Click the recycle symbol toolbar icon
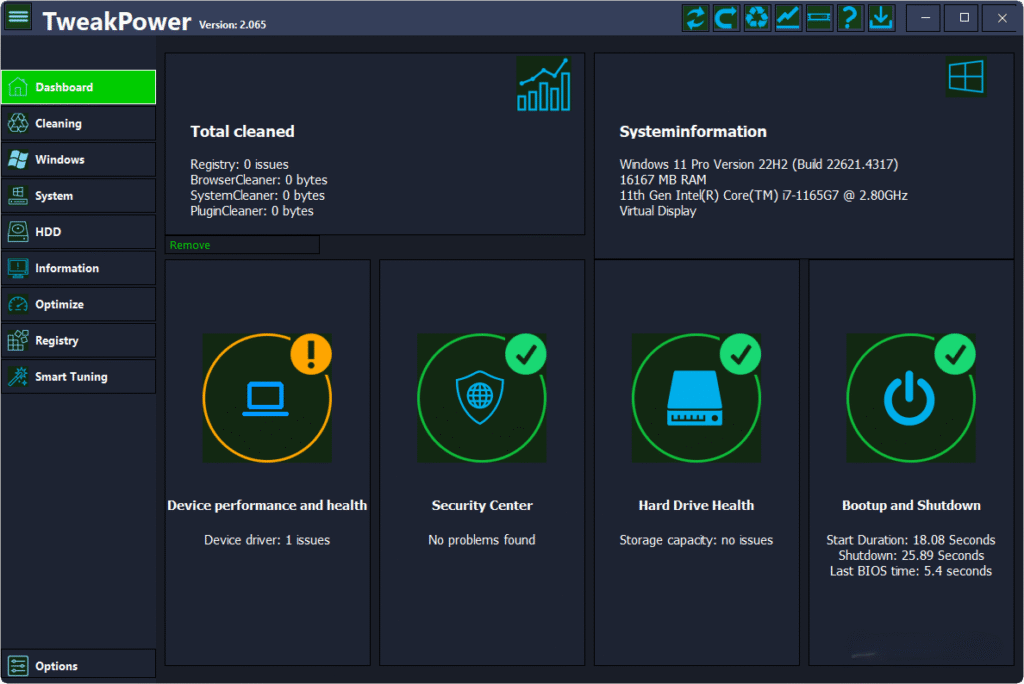 pyautogui.click(x=757, y=18)
